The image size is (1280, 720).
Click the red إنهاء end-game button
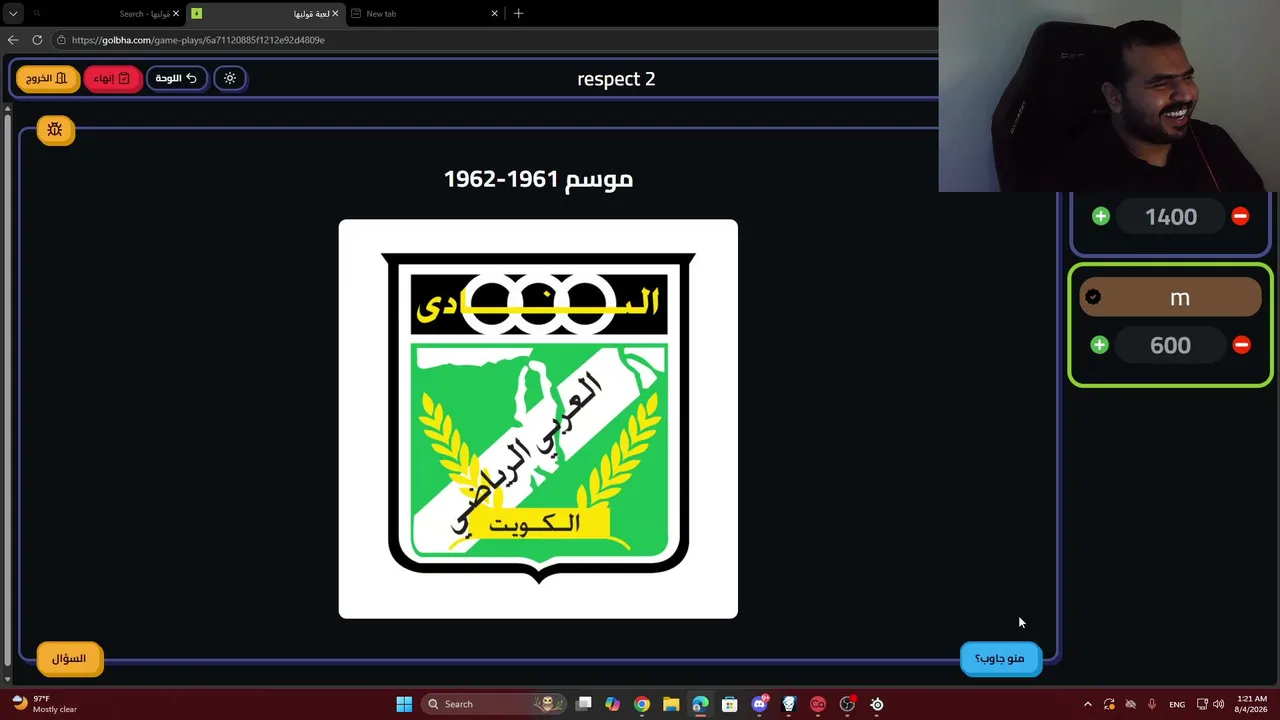point(112,78)
